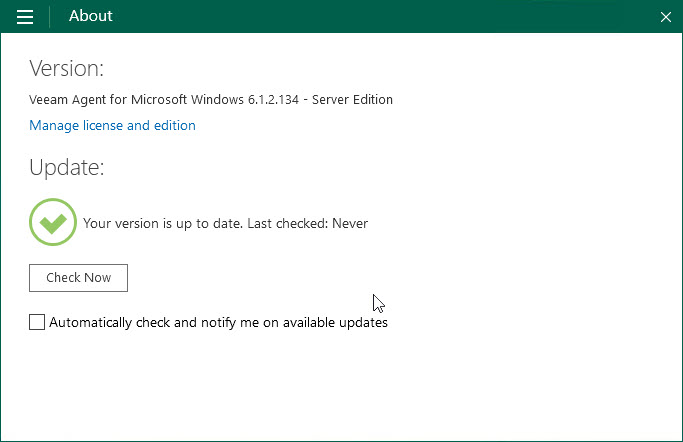
Task: Close the About window
Action: click(666, 17)
